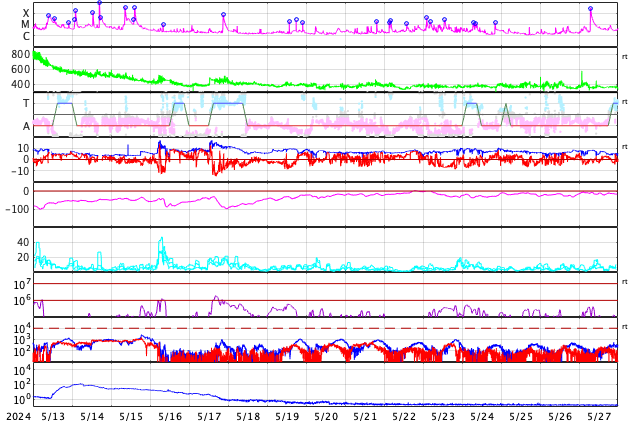Select the highest X-class flare marker on 5/14
Viewport: 634px width, 424px height.
(x=99, y=3)
